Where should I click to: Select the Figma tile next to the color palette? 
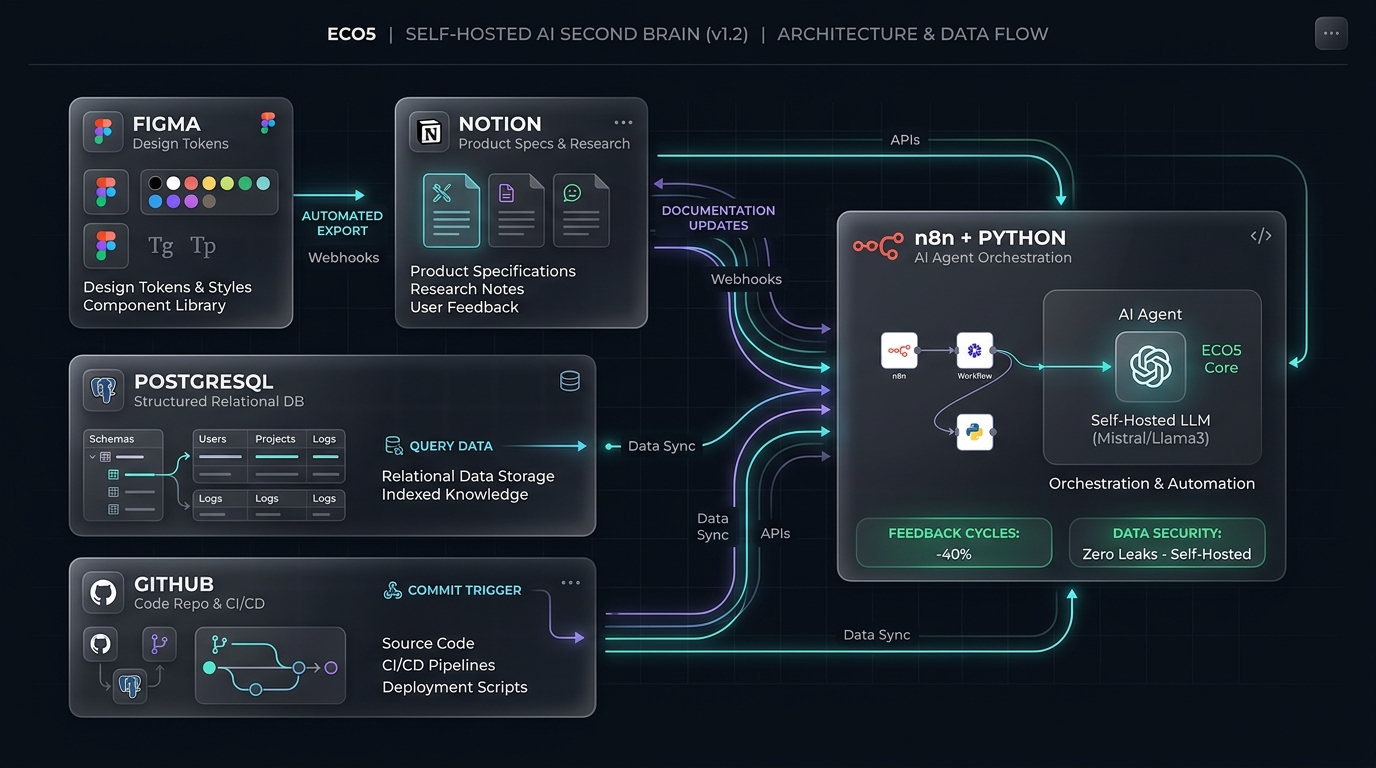tap(105, 191)
